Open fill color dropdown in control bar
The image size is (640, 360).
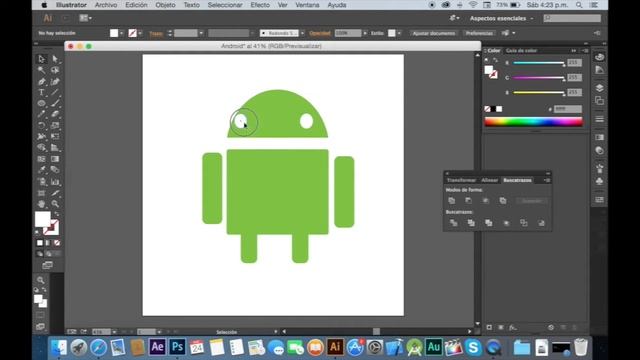coord(122,33)
